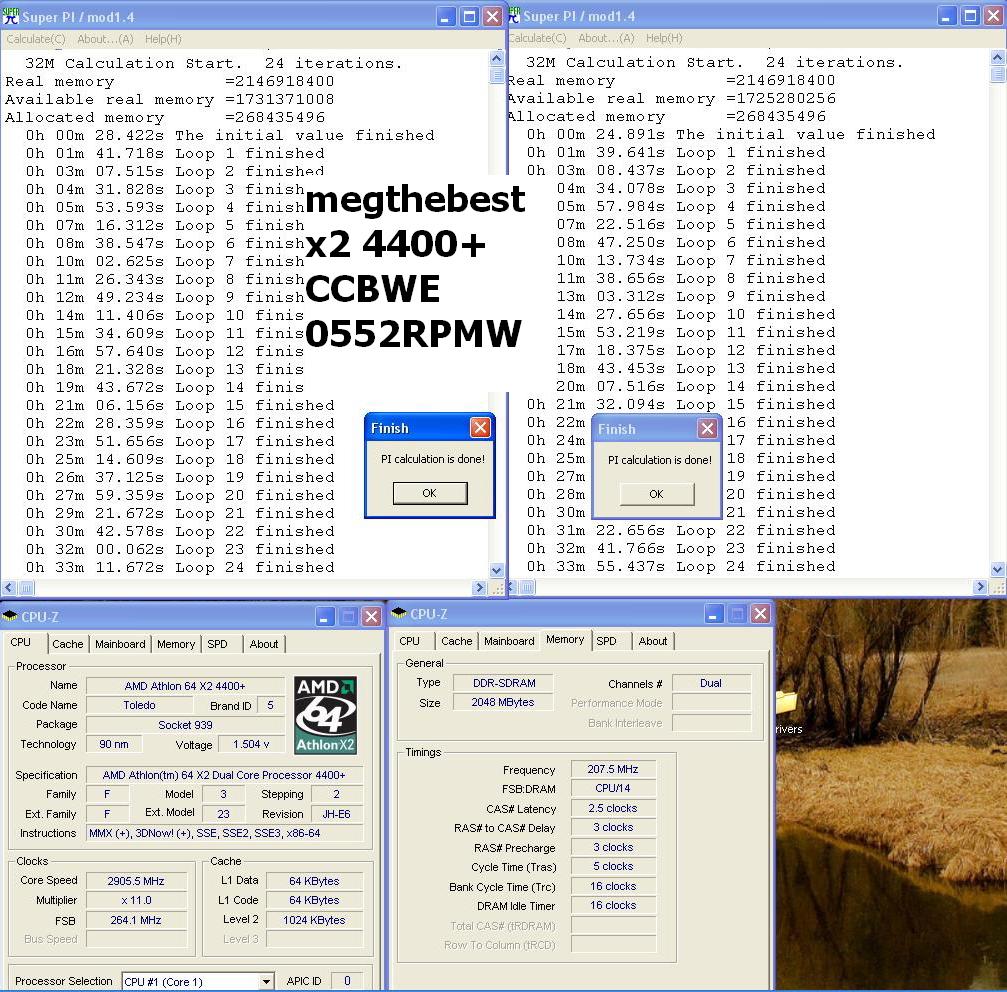The width and height of the screenshot is (1007, 992).
Task: Click the Code Name Toledo field
Action: point(139,705)
